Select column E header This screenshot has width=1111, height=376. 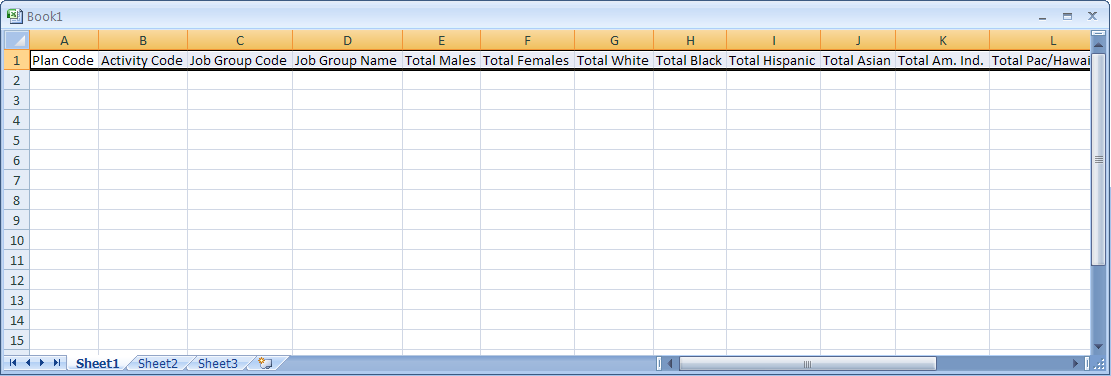(x=441, y=40)
